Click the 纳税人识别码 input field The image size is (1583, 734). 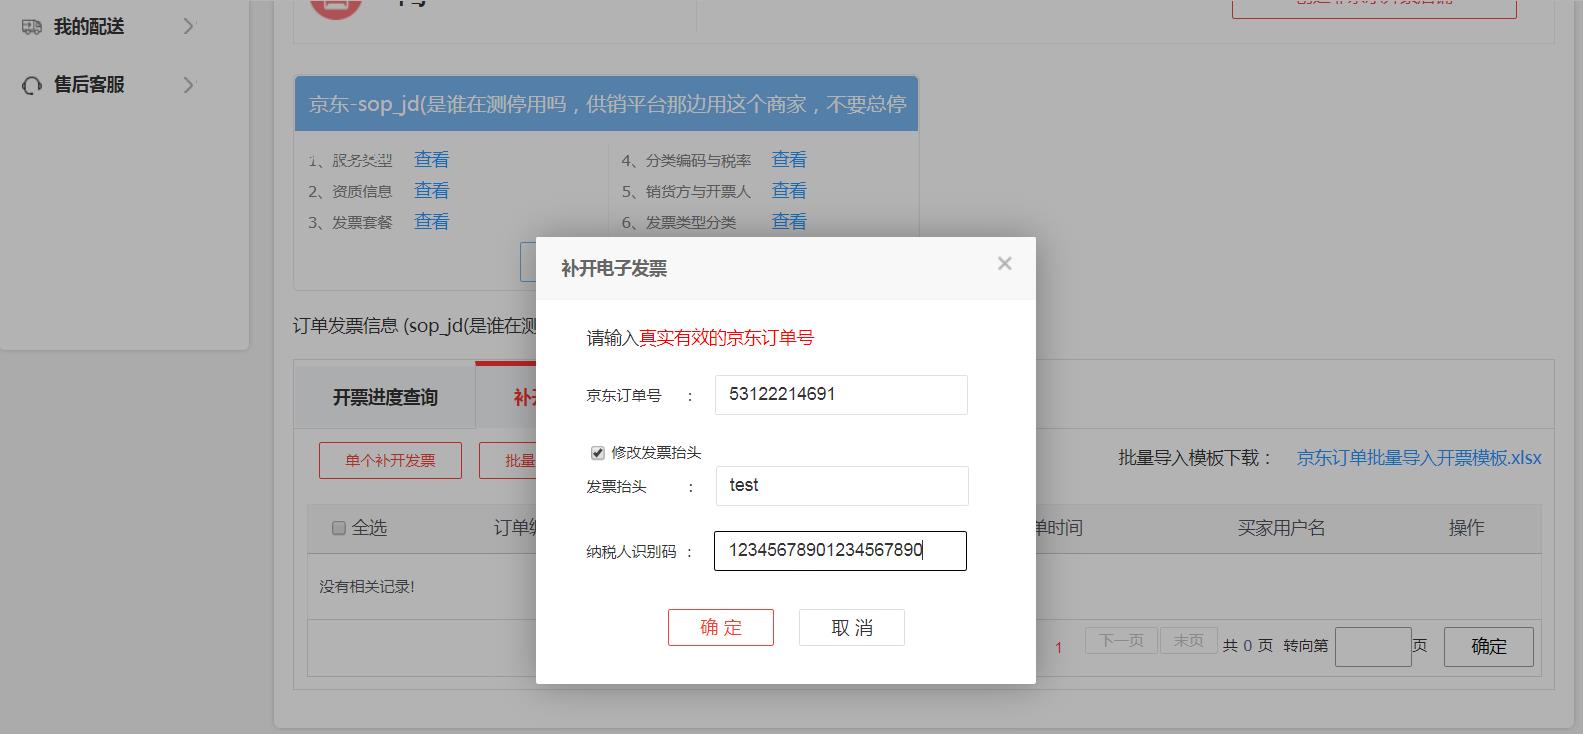pos(840,551)
